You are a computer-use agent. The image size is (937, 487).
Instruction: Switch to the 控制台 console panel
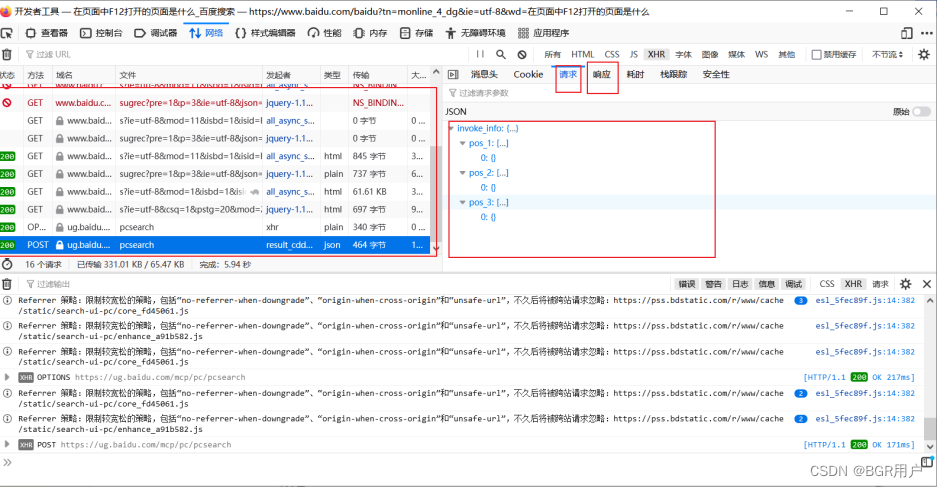coord(101,33)
